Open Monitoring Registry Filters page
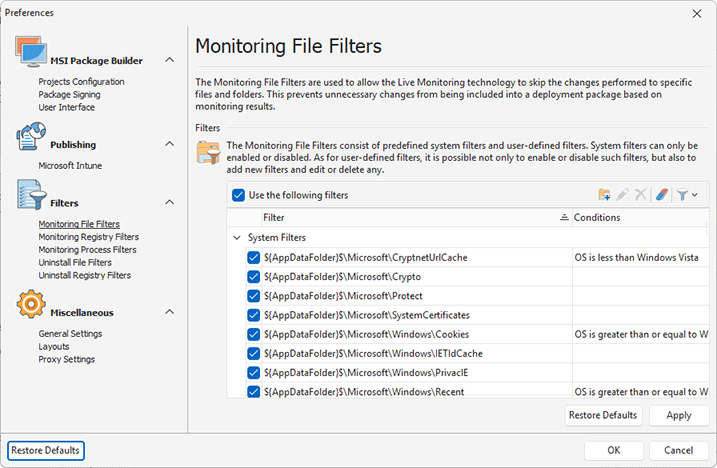The width and height of the screenshot is (717, 468). pyautogui.click(x=88, y=237)
